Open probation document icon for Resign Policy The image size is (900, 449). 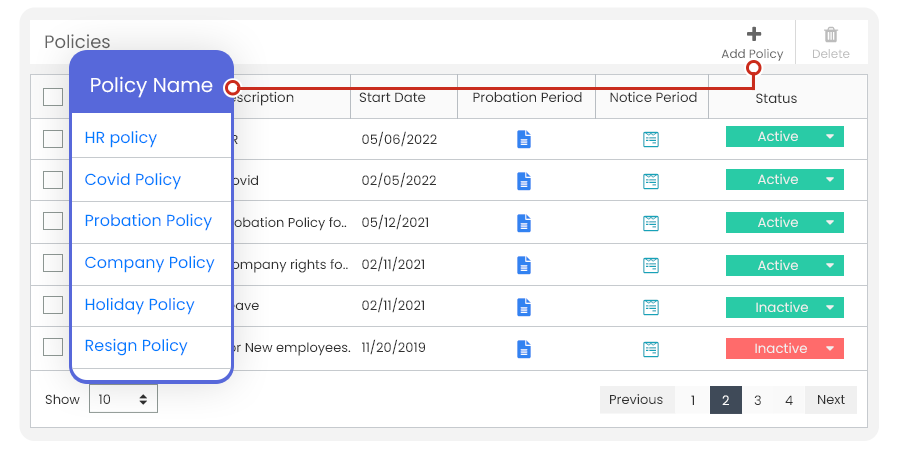(x=523, y=349)
